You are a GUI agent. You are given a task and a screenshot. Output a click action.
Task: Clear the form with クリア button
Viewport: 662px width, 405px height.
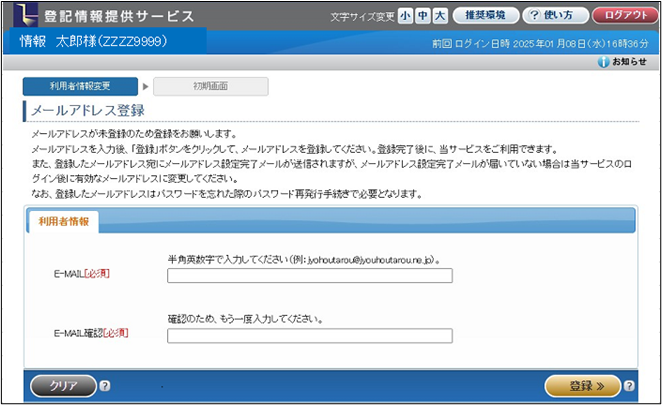[x=64, y=386]
